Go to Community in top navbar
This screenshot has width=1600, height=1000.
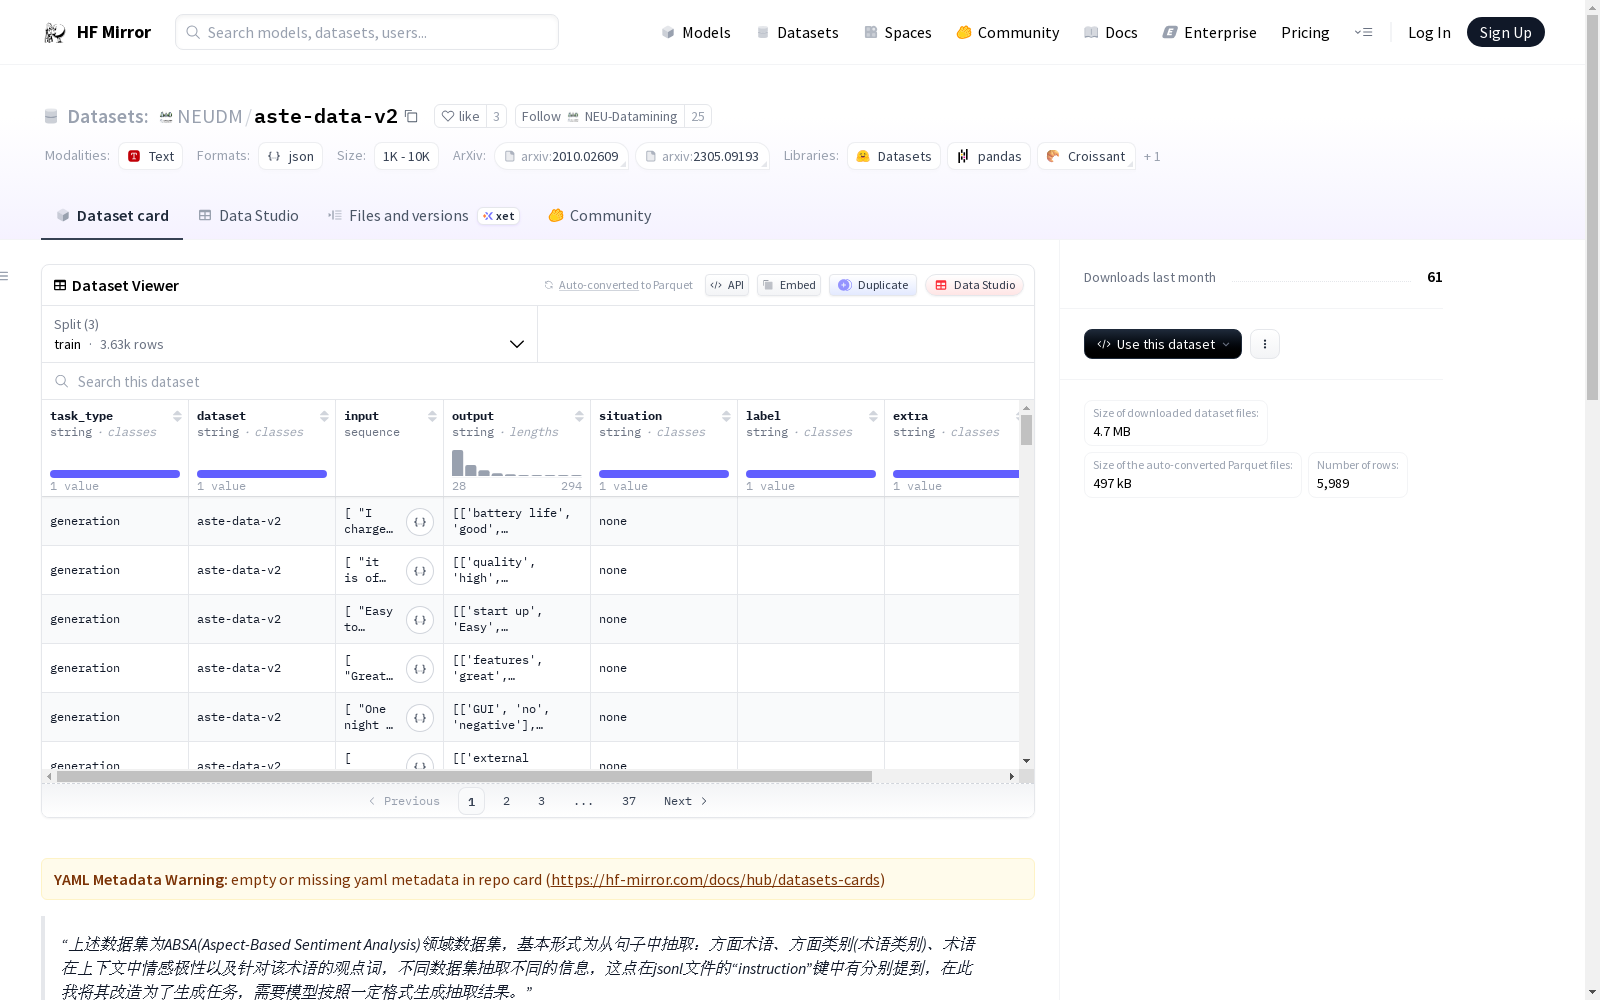pyautogui.click(x=1008, y=32)
